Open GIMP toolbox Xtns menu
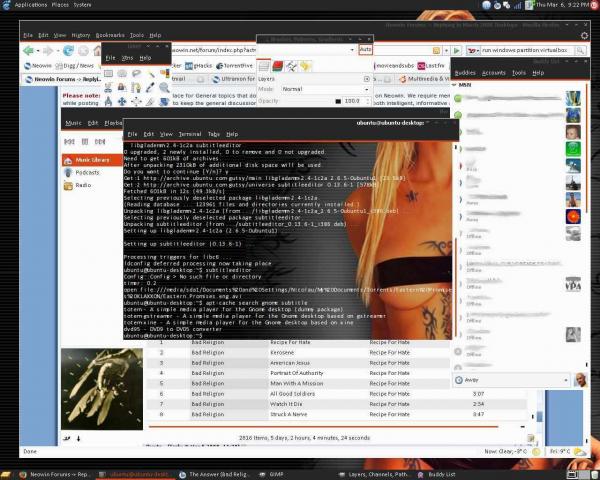This screenshot has width=600, height=480. [127, 58]
